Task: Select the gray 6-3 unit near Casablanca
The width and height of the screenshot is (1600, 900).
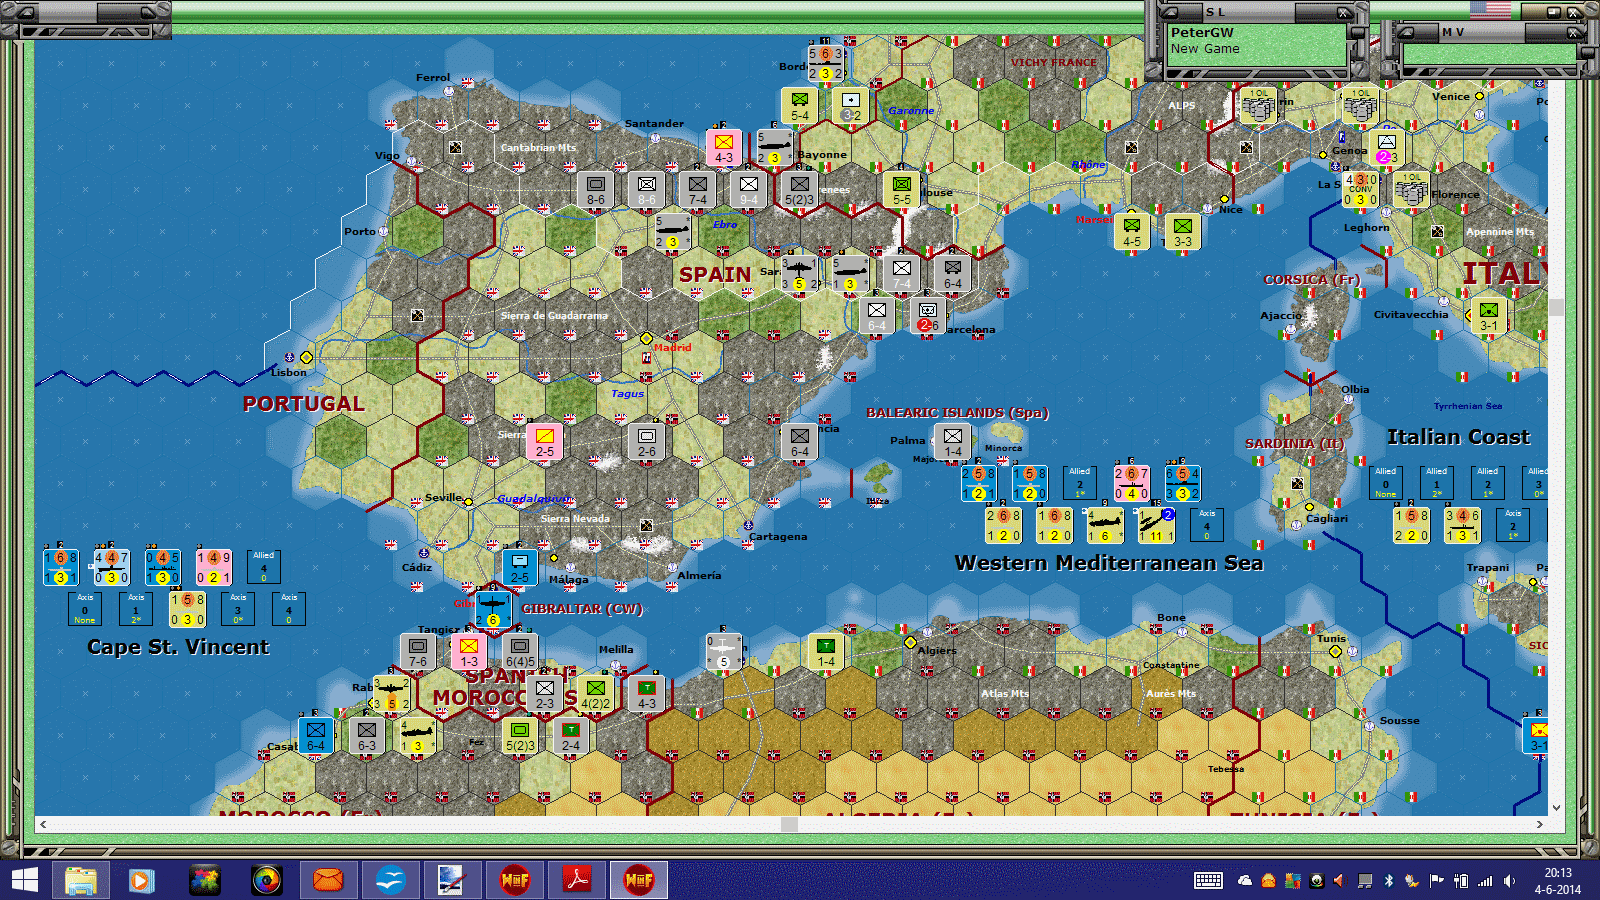Action: [367, 736]
